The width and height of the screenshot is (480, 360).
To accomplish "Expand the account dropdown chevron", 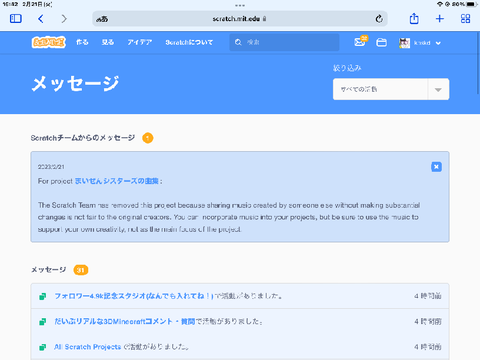I will click(x=438, y=43).
